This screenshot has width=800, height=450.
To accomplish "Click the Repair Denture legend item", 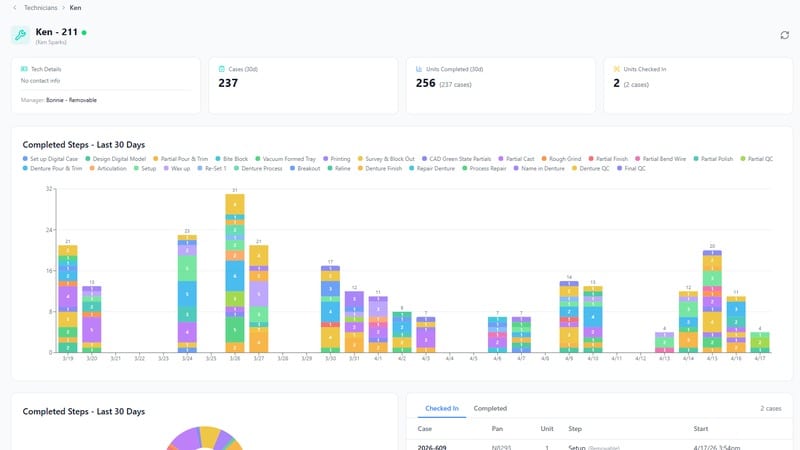I will 432,168.
